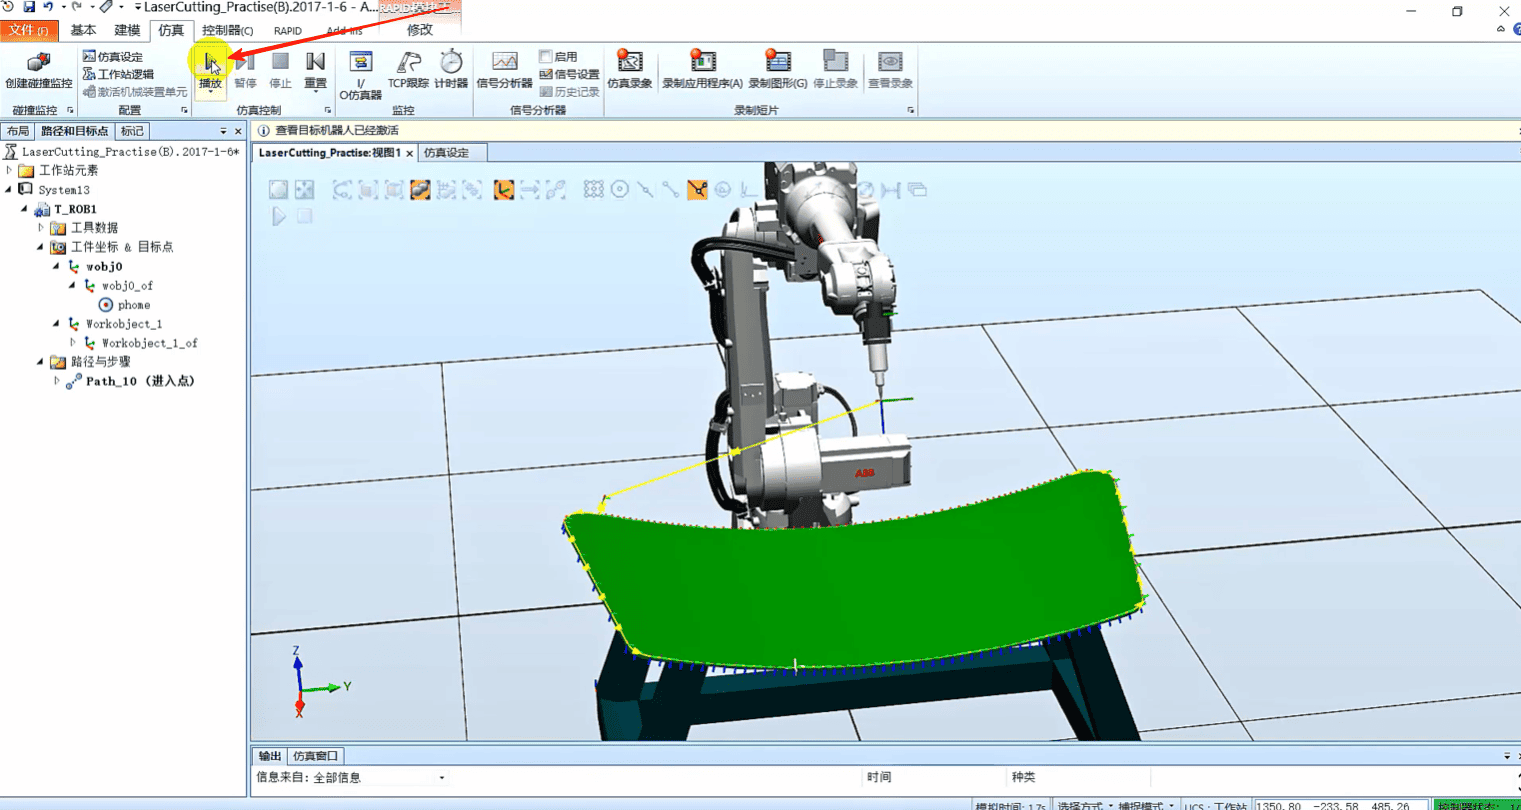Viewport: 1521px width, 810px height.
Task: Enable TCP跟踪 tracking tool
Action: [x=408, y=70]
